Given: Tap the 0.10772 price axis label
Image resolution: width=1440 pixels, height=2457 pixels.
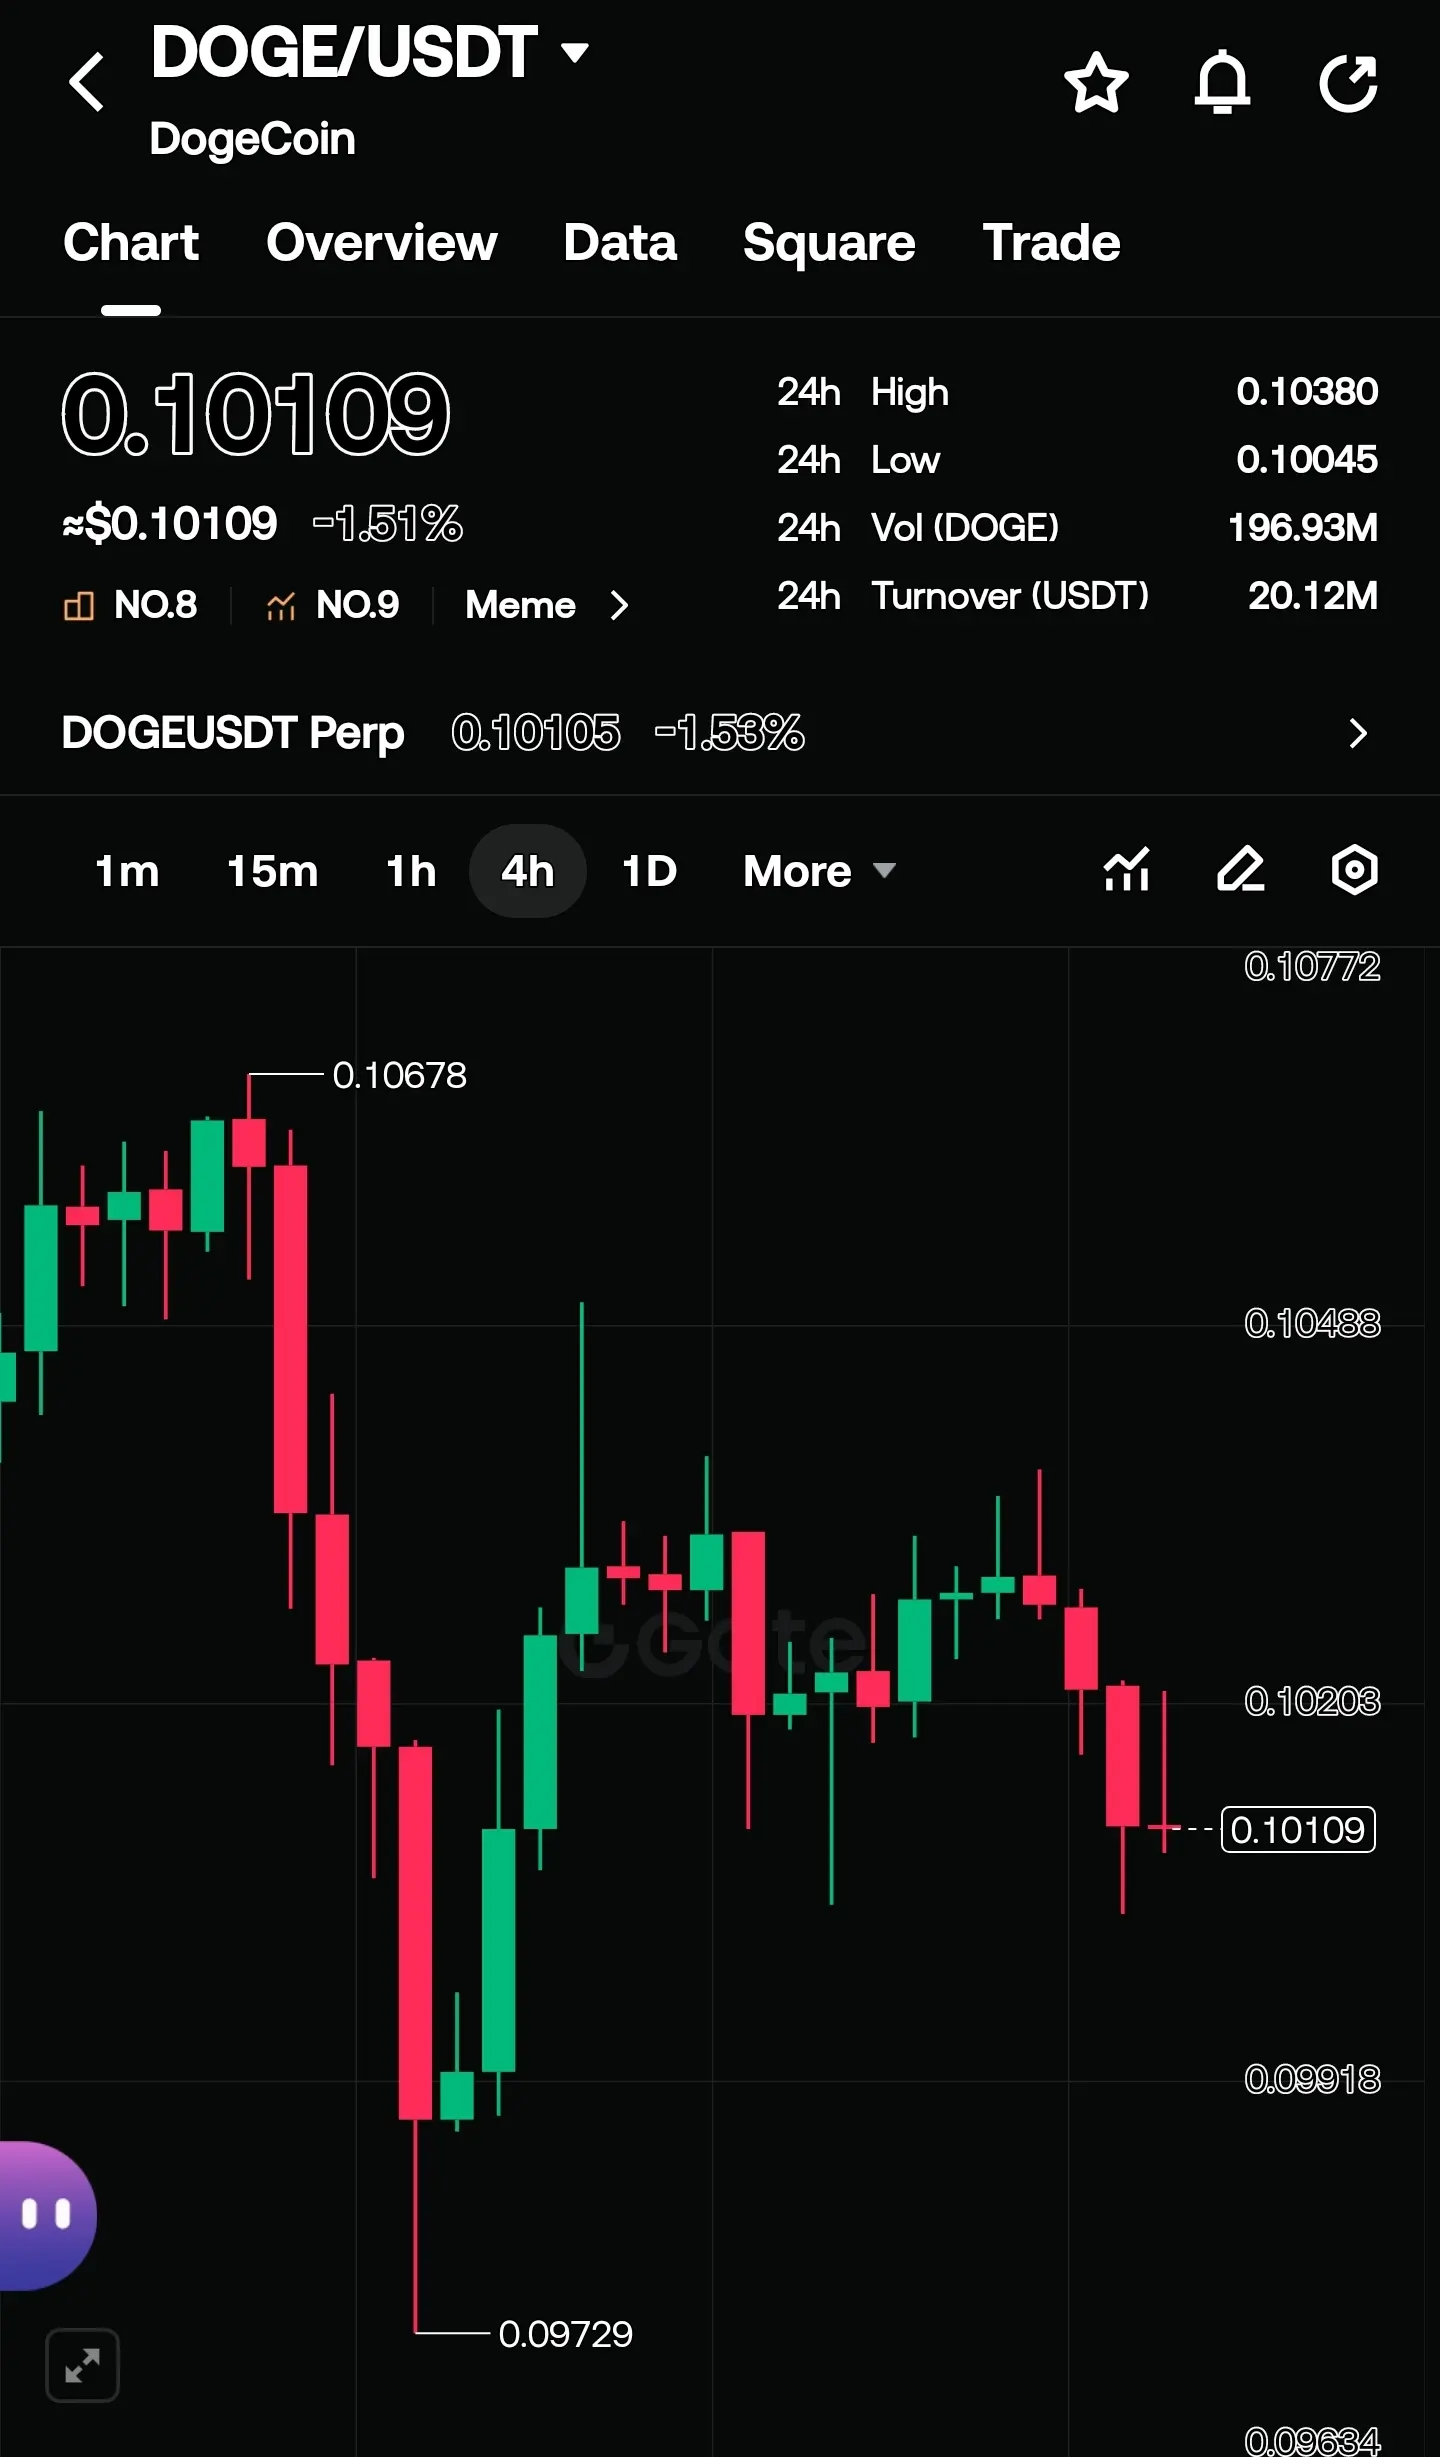Looking at the screenshot, I should (1312, 967).
